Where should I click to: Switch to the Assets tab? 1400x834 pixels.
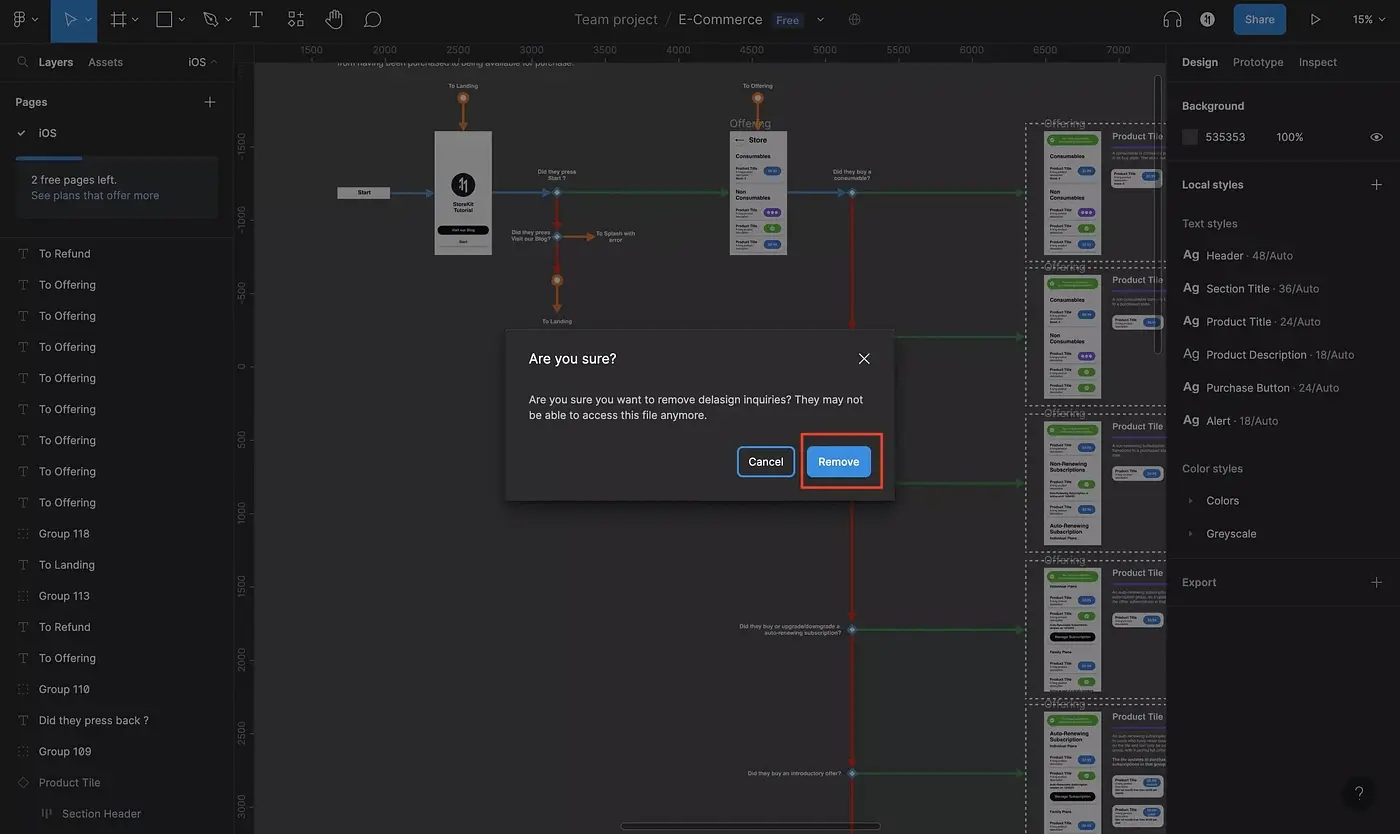[x=105, y=62]
